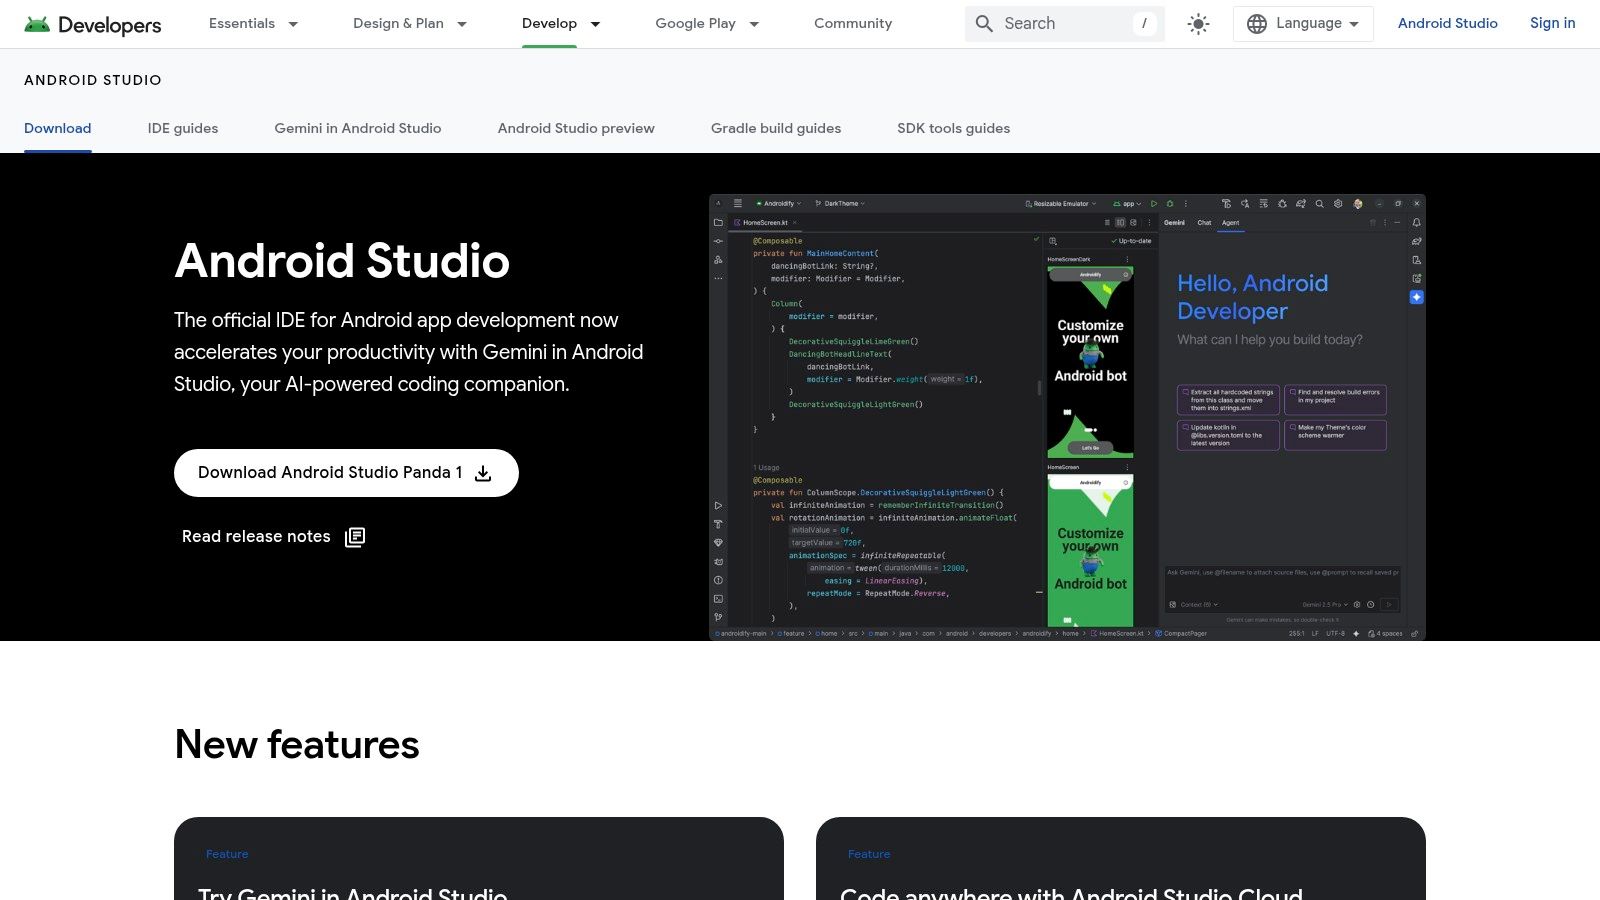This screenshot has width=1600, height=900.
Task: Click the "New features" heading
Action: (297, 745)
